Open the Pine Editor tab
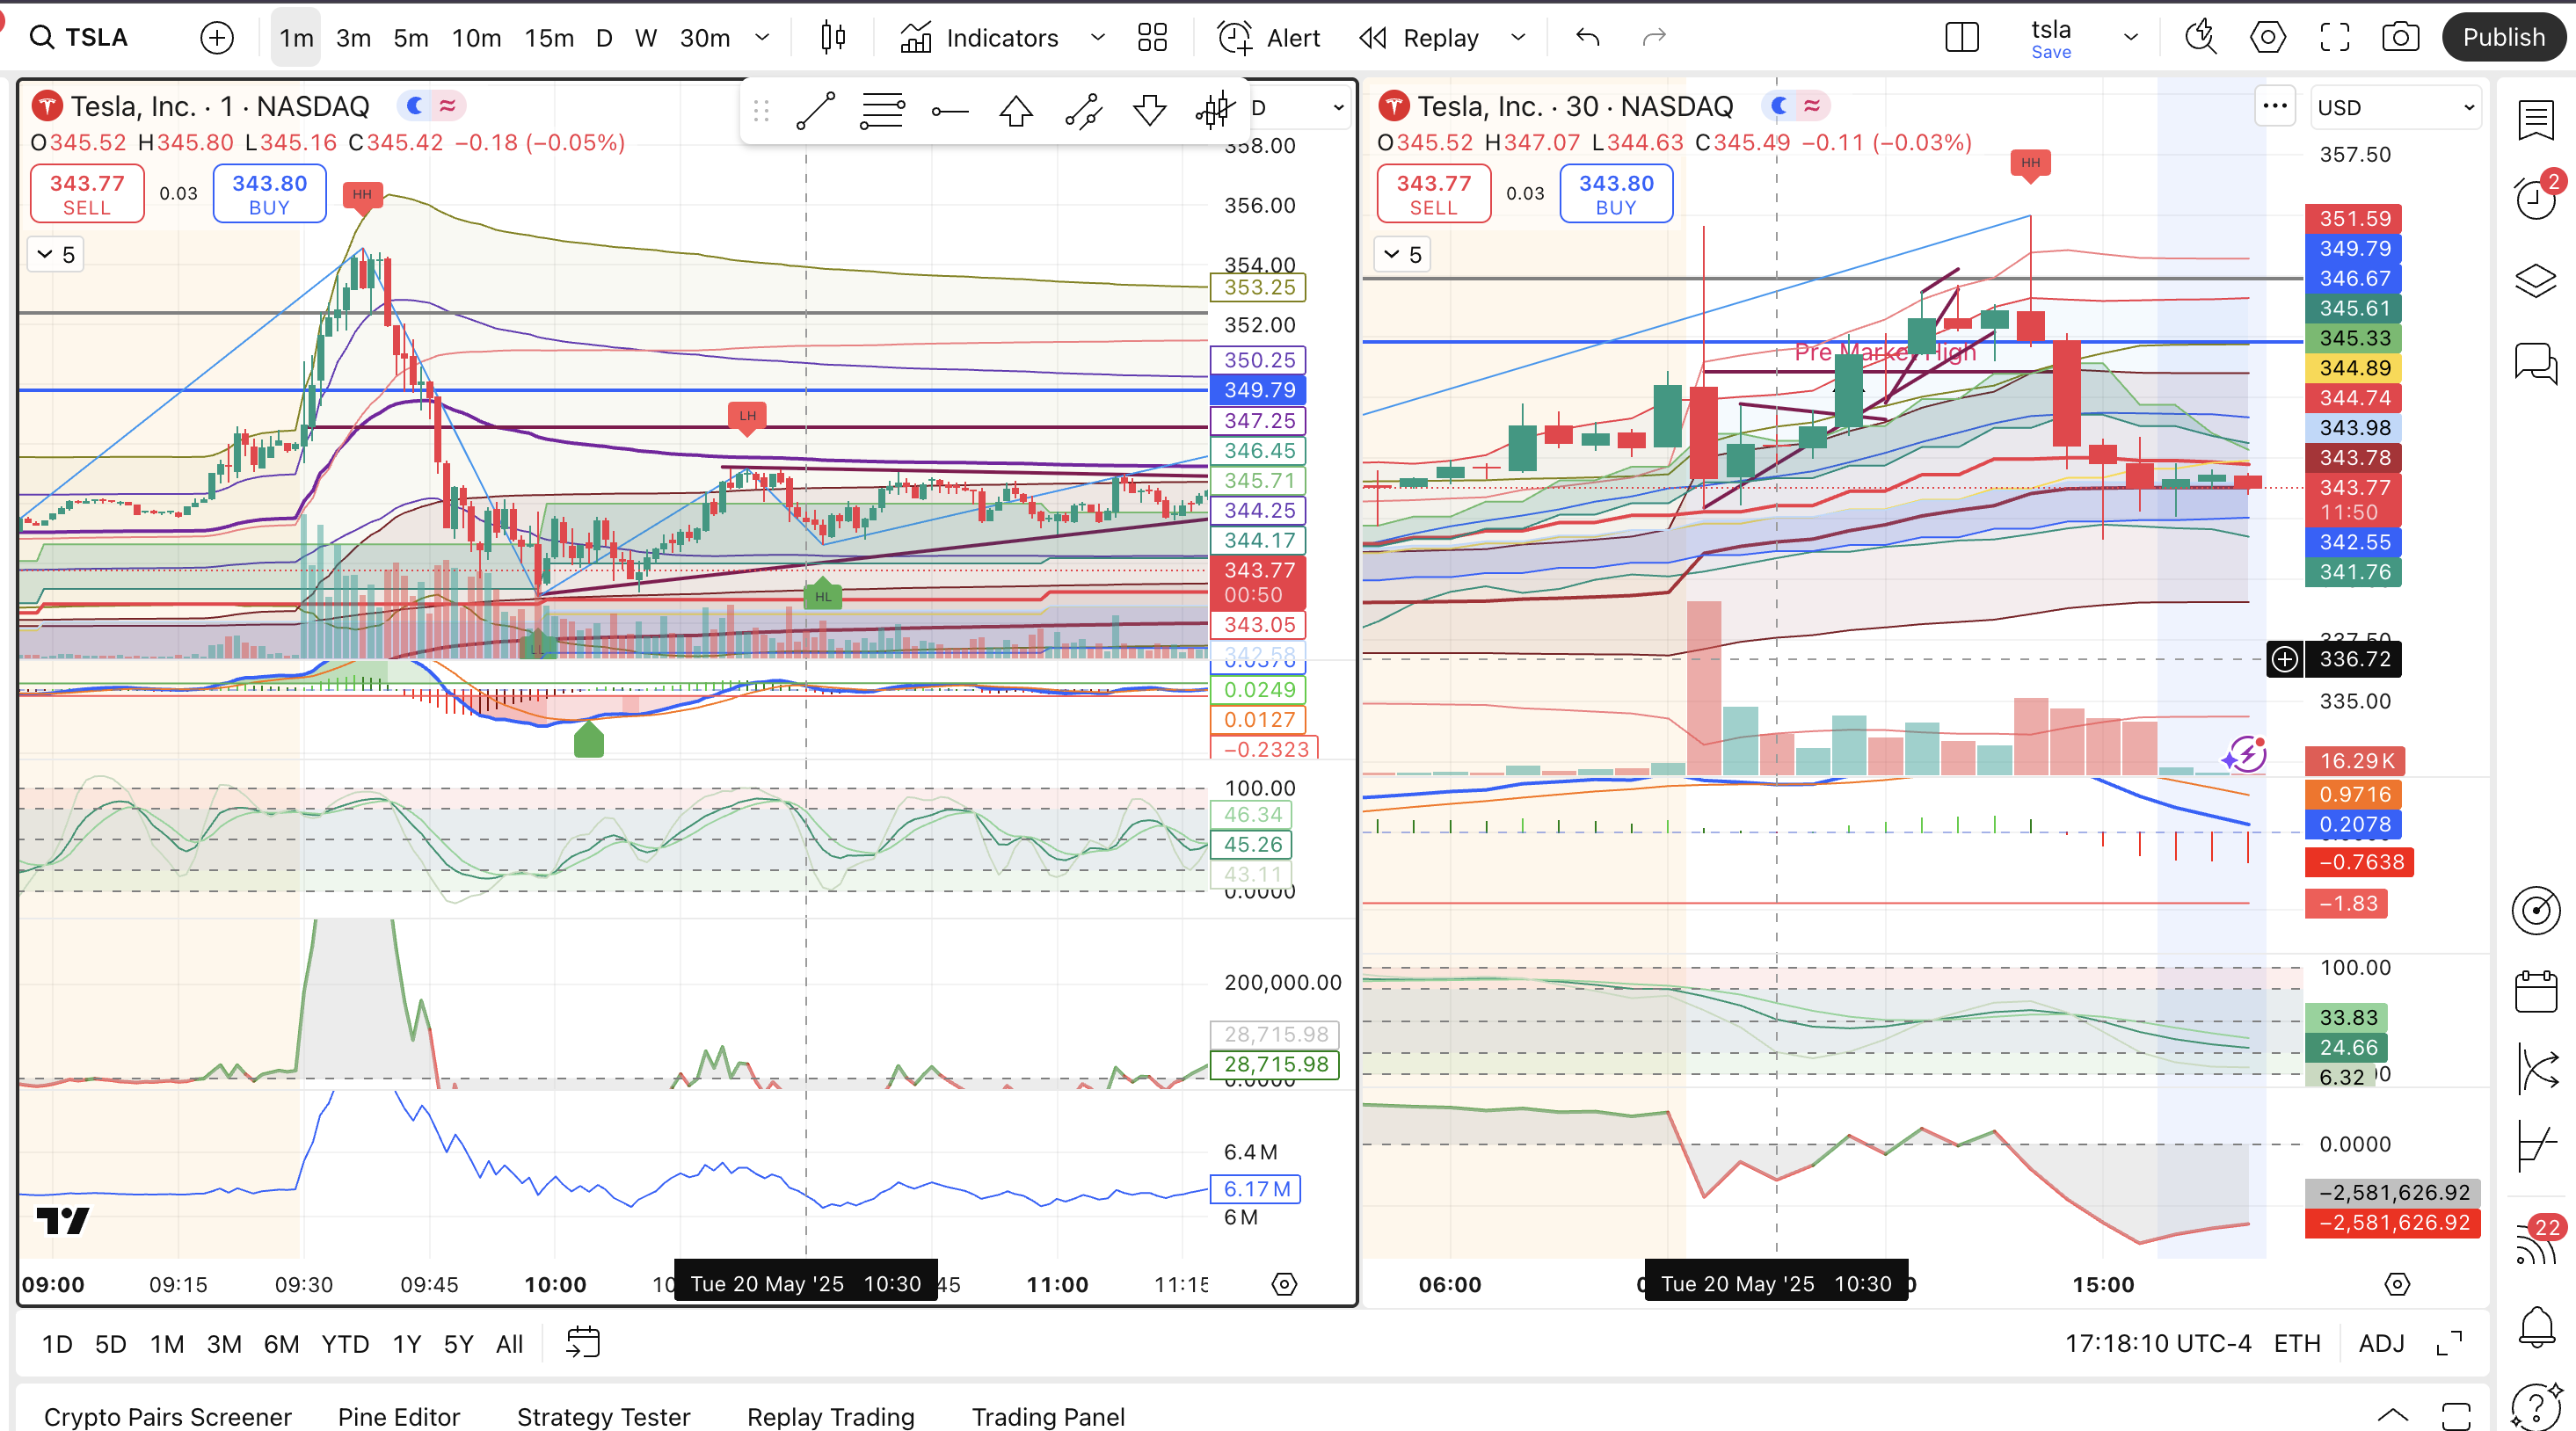The image size is (2576, 1431). click(x=399, y=1416)
